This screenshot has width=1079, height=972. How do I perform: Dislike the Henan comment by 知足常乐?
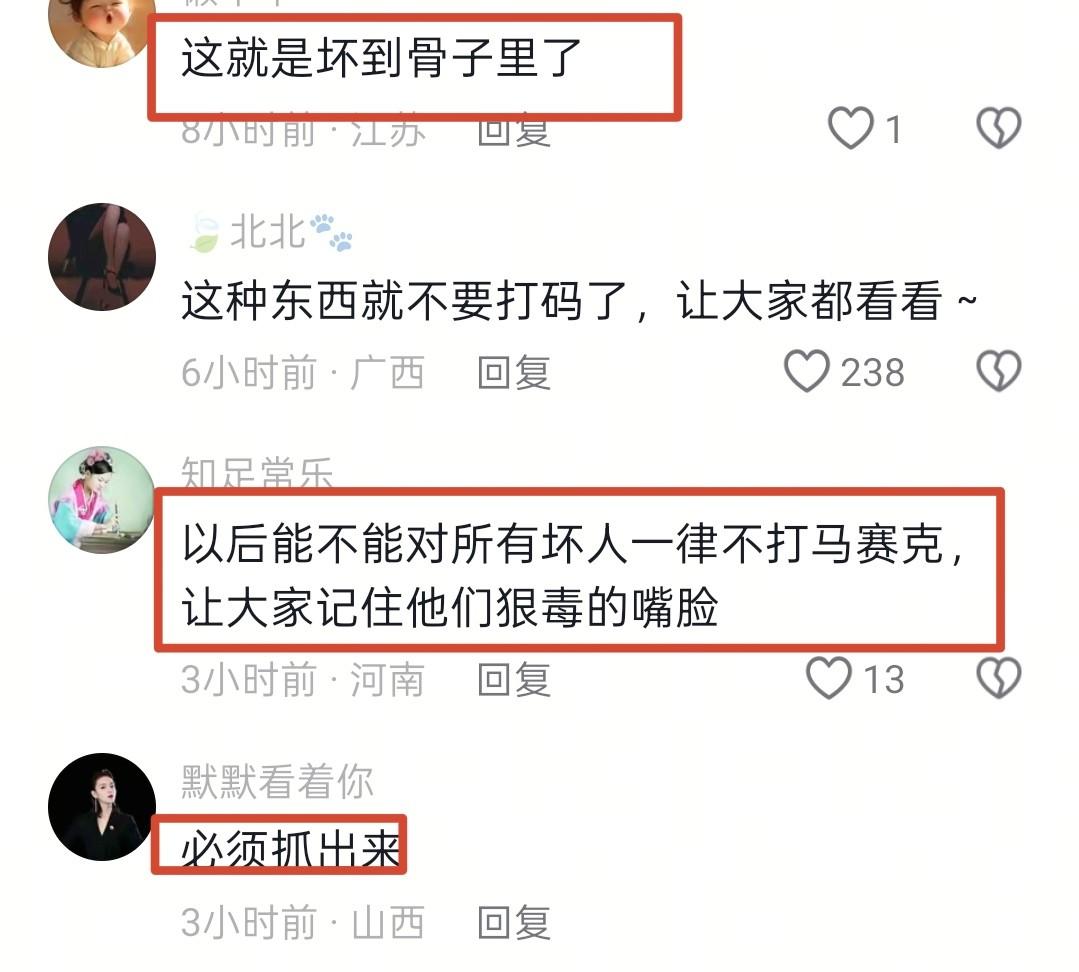[x=998, y=678]
